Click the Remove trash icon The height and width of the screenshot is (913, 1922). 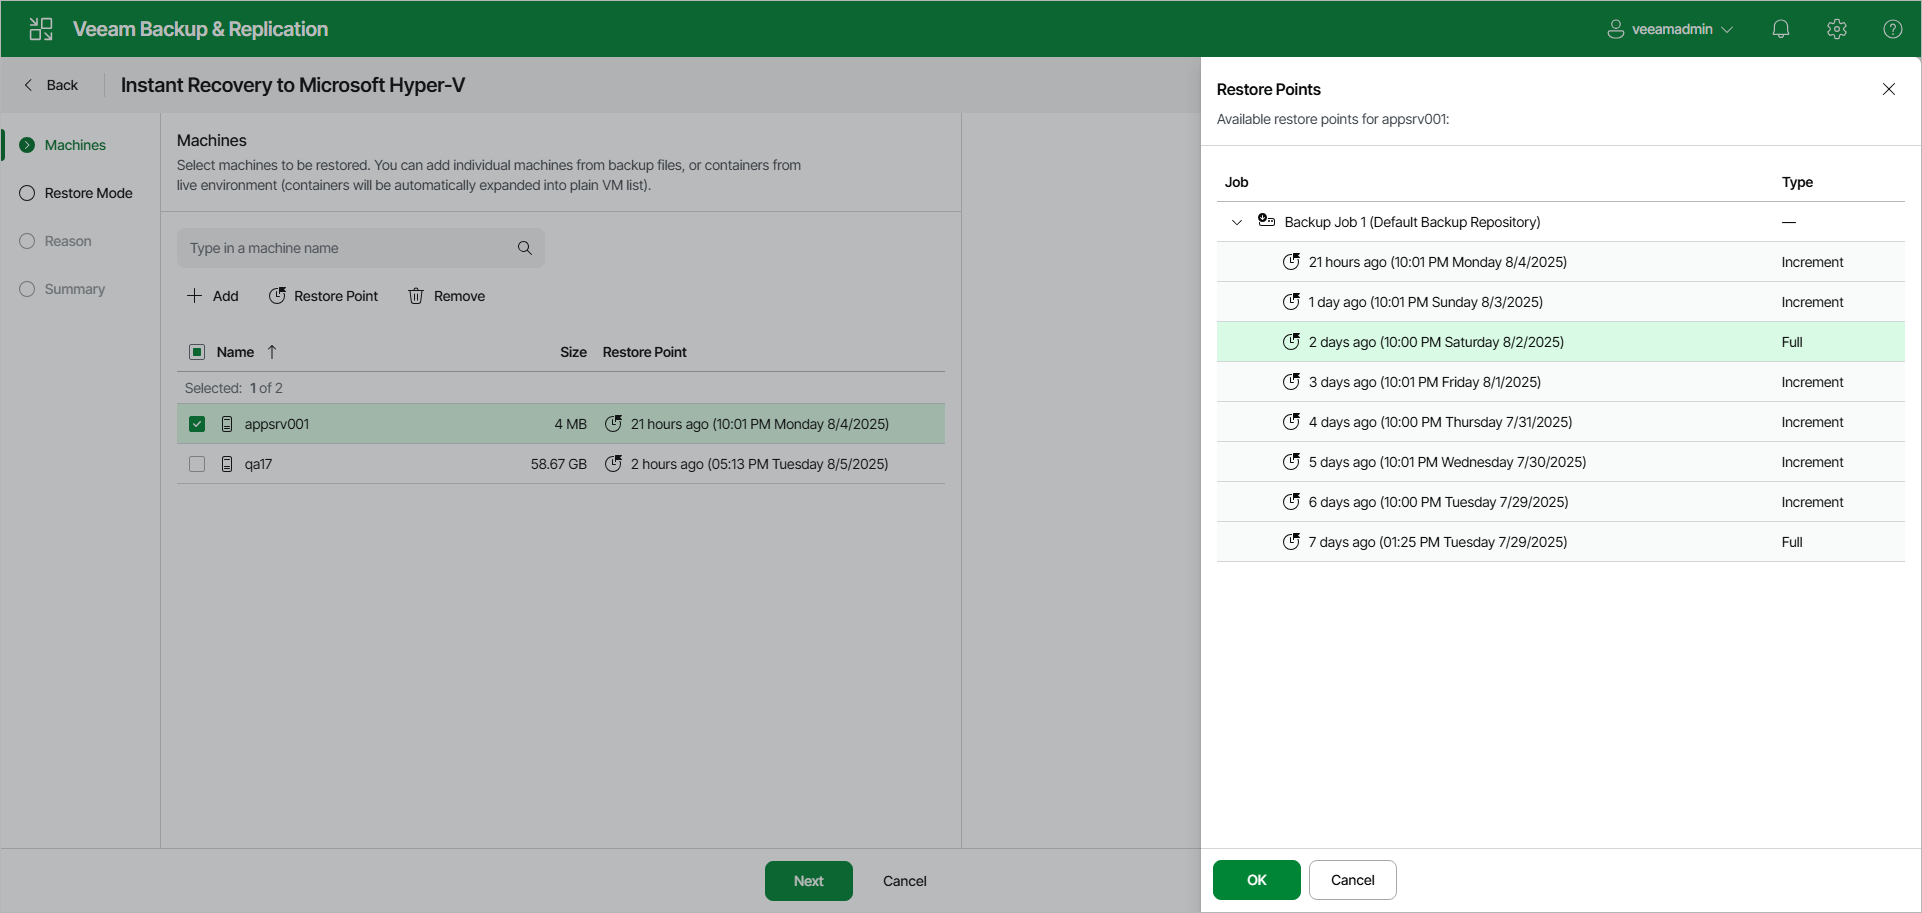(x=416, y=296)
